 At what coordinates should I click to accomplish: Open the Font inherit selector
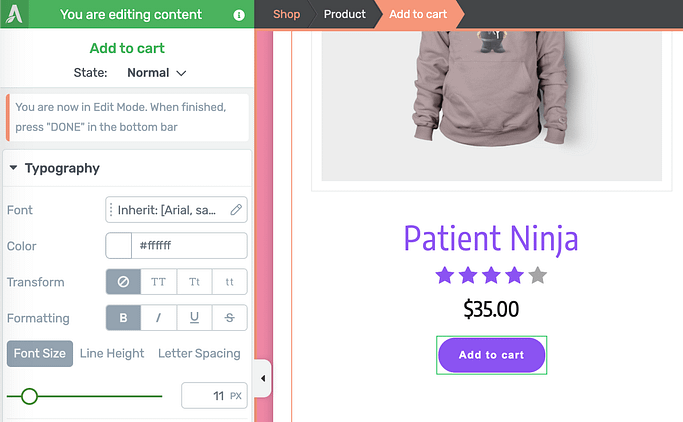tap(170, 210)
